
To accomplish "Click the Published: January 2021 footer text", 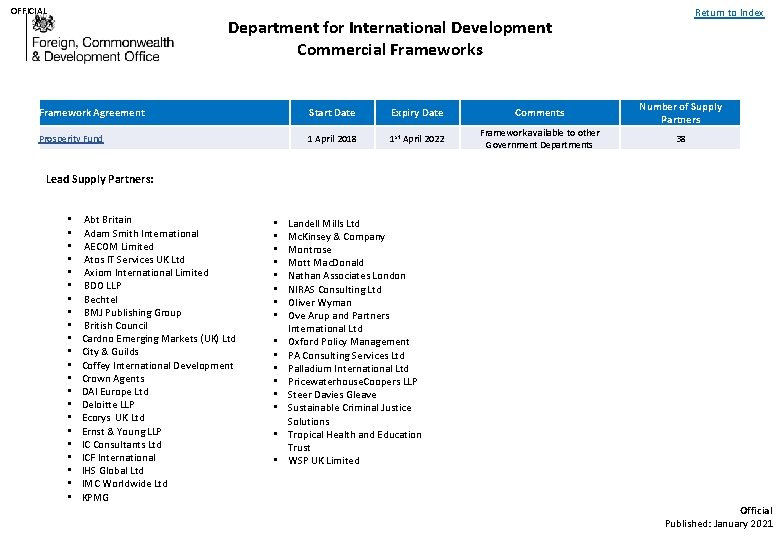I will click(x=718, y=524).
